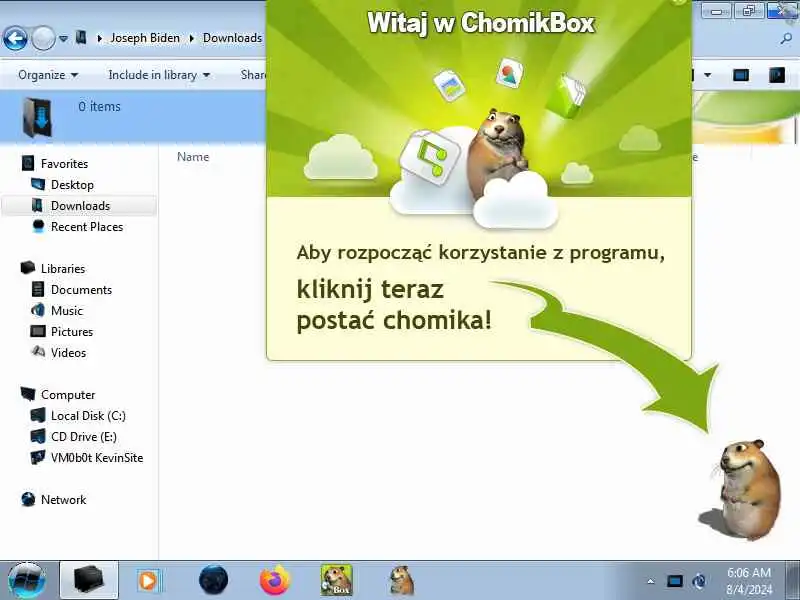Image resolution: width=800 pixels, height=600 pixels.
Task: Open CD Drive (E:)
Action: pyautogui.click(x=84, y=437)
